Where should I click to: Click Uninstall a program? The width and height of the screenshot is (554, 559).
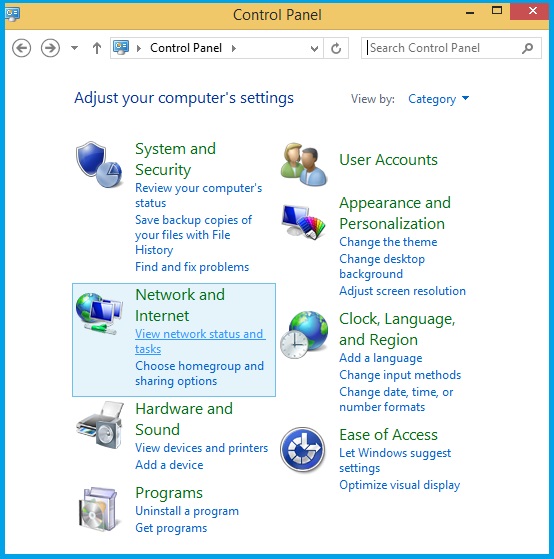(187, 511)
